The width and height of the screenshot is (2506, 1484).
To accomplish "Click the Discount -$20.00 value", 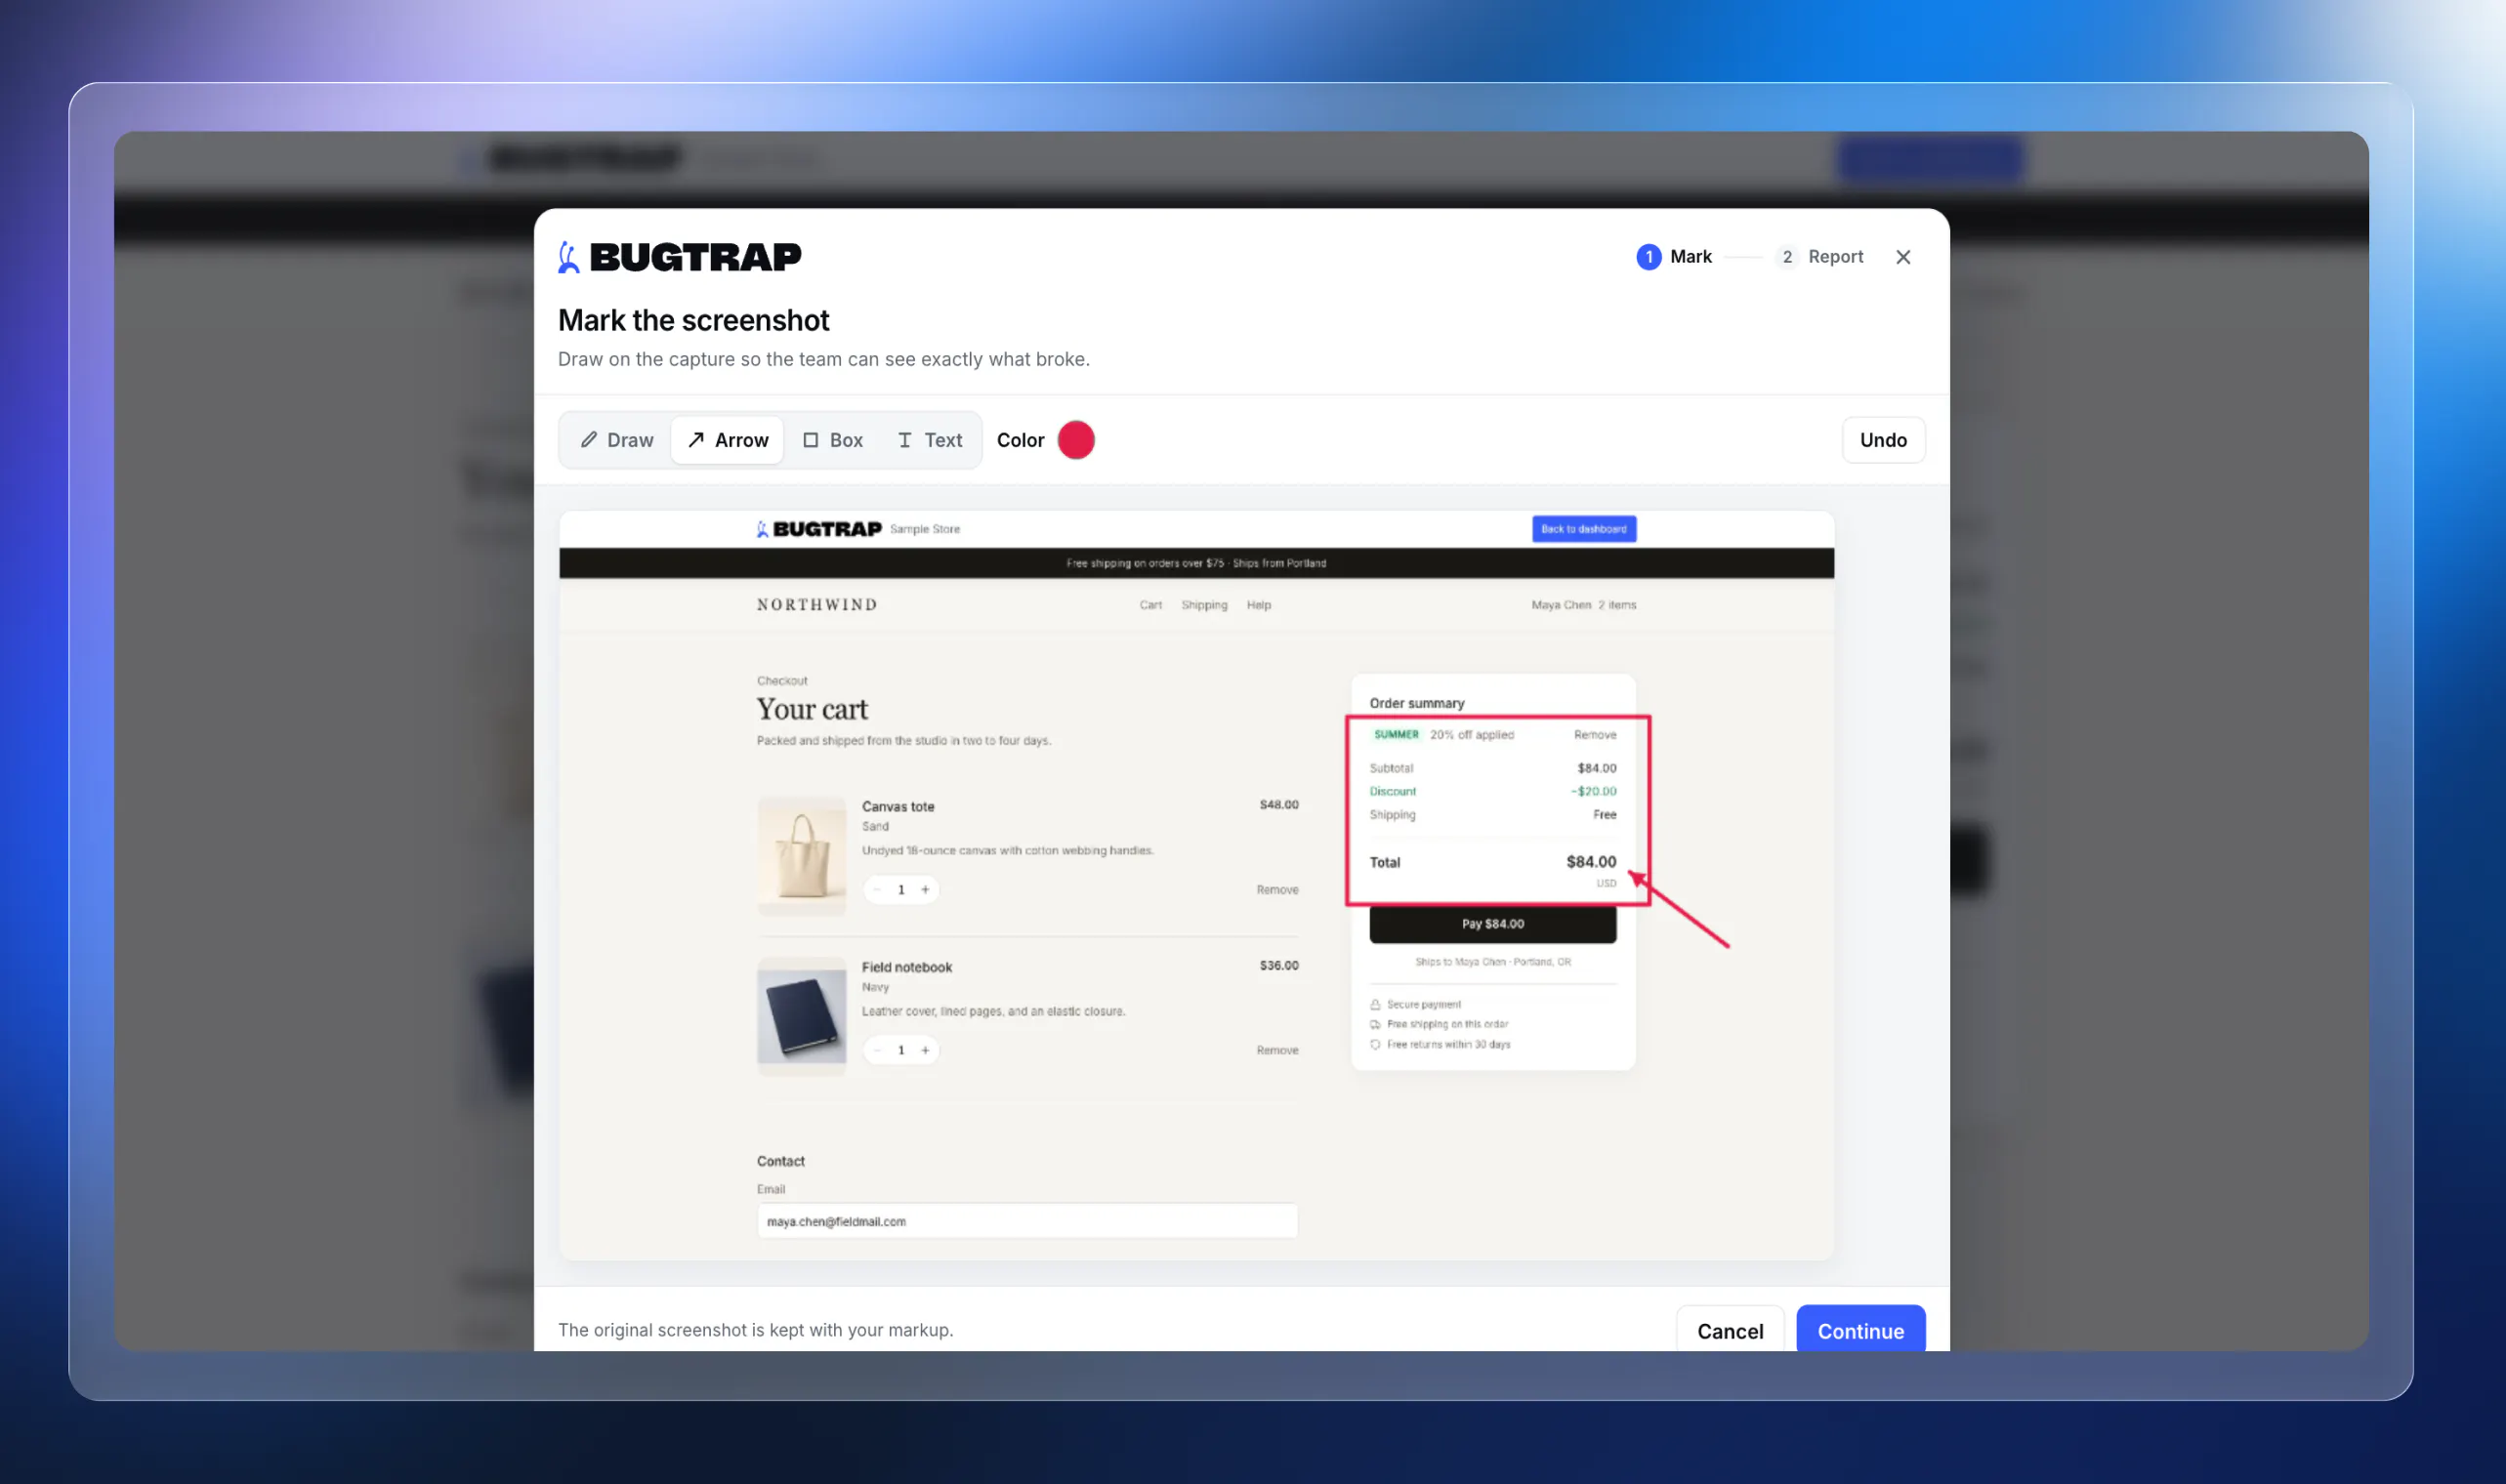I will click(1593, 791).
